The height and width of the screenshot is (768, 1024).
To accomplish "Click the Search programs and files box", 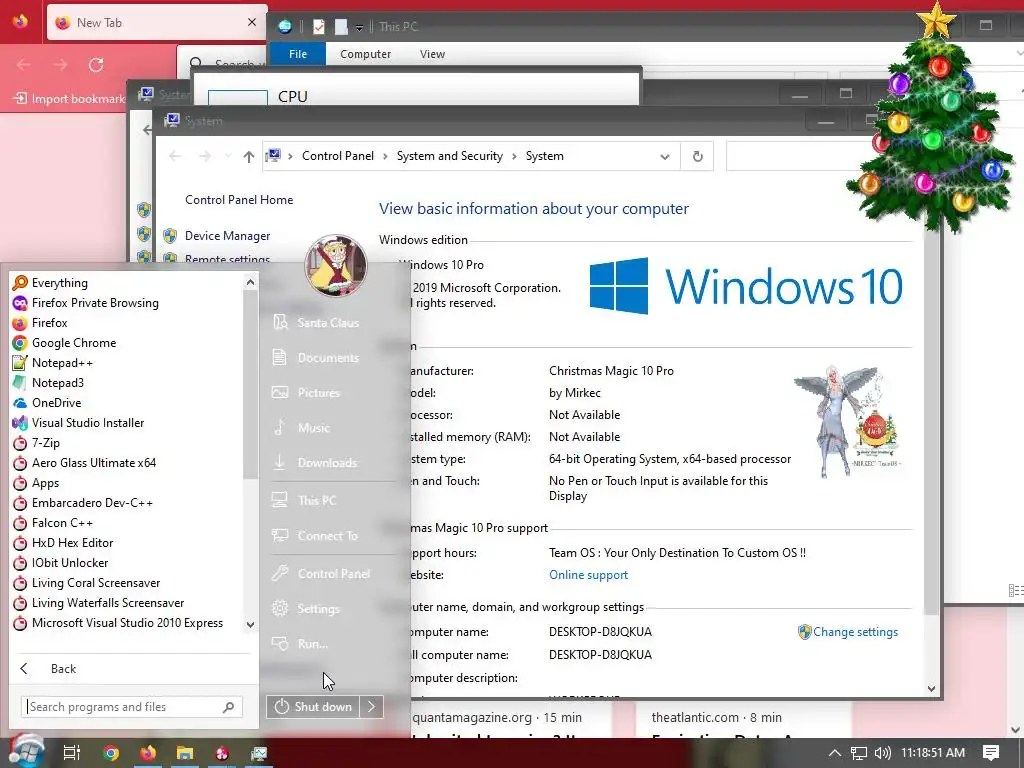I will point(132,707).
